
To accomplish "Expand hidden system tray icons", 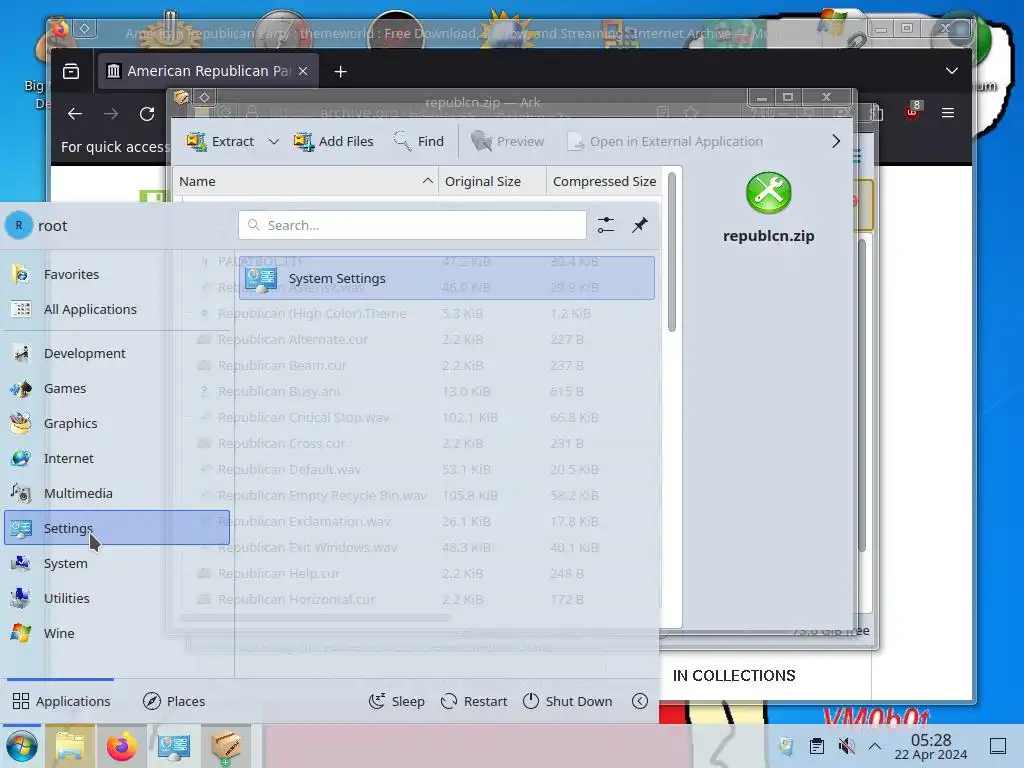I will tap(875, 746).
